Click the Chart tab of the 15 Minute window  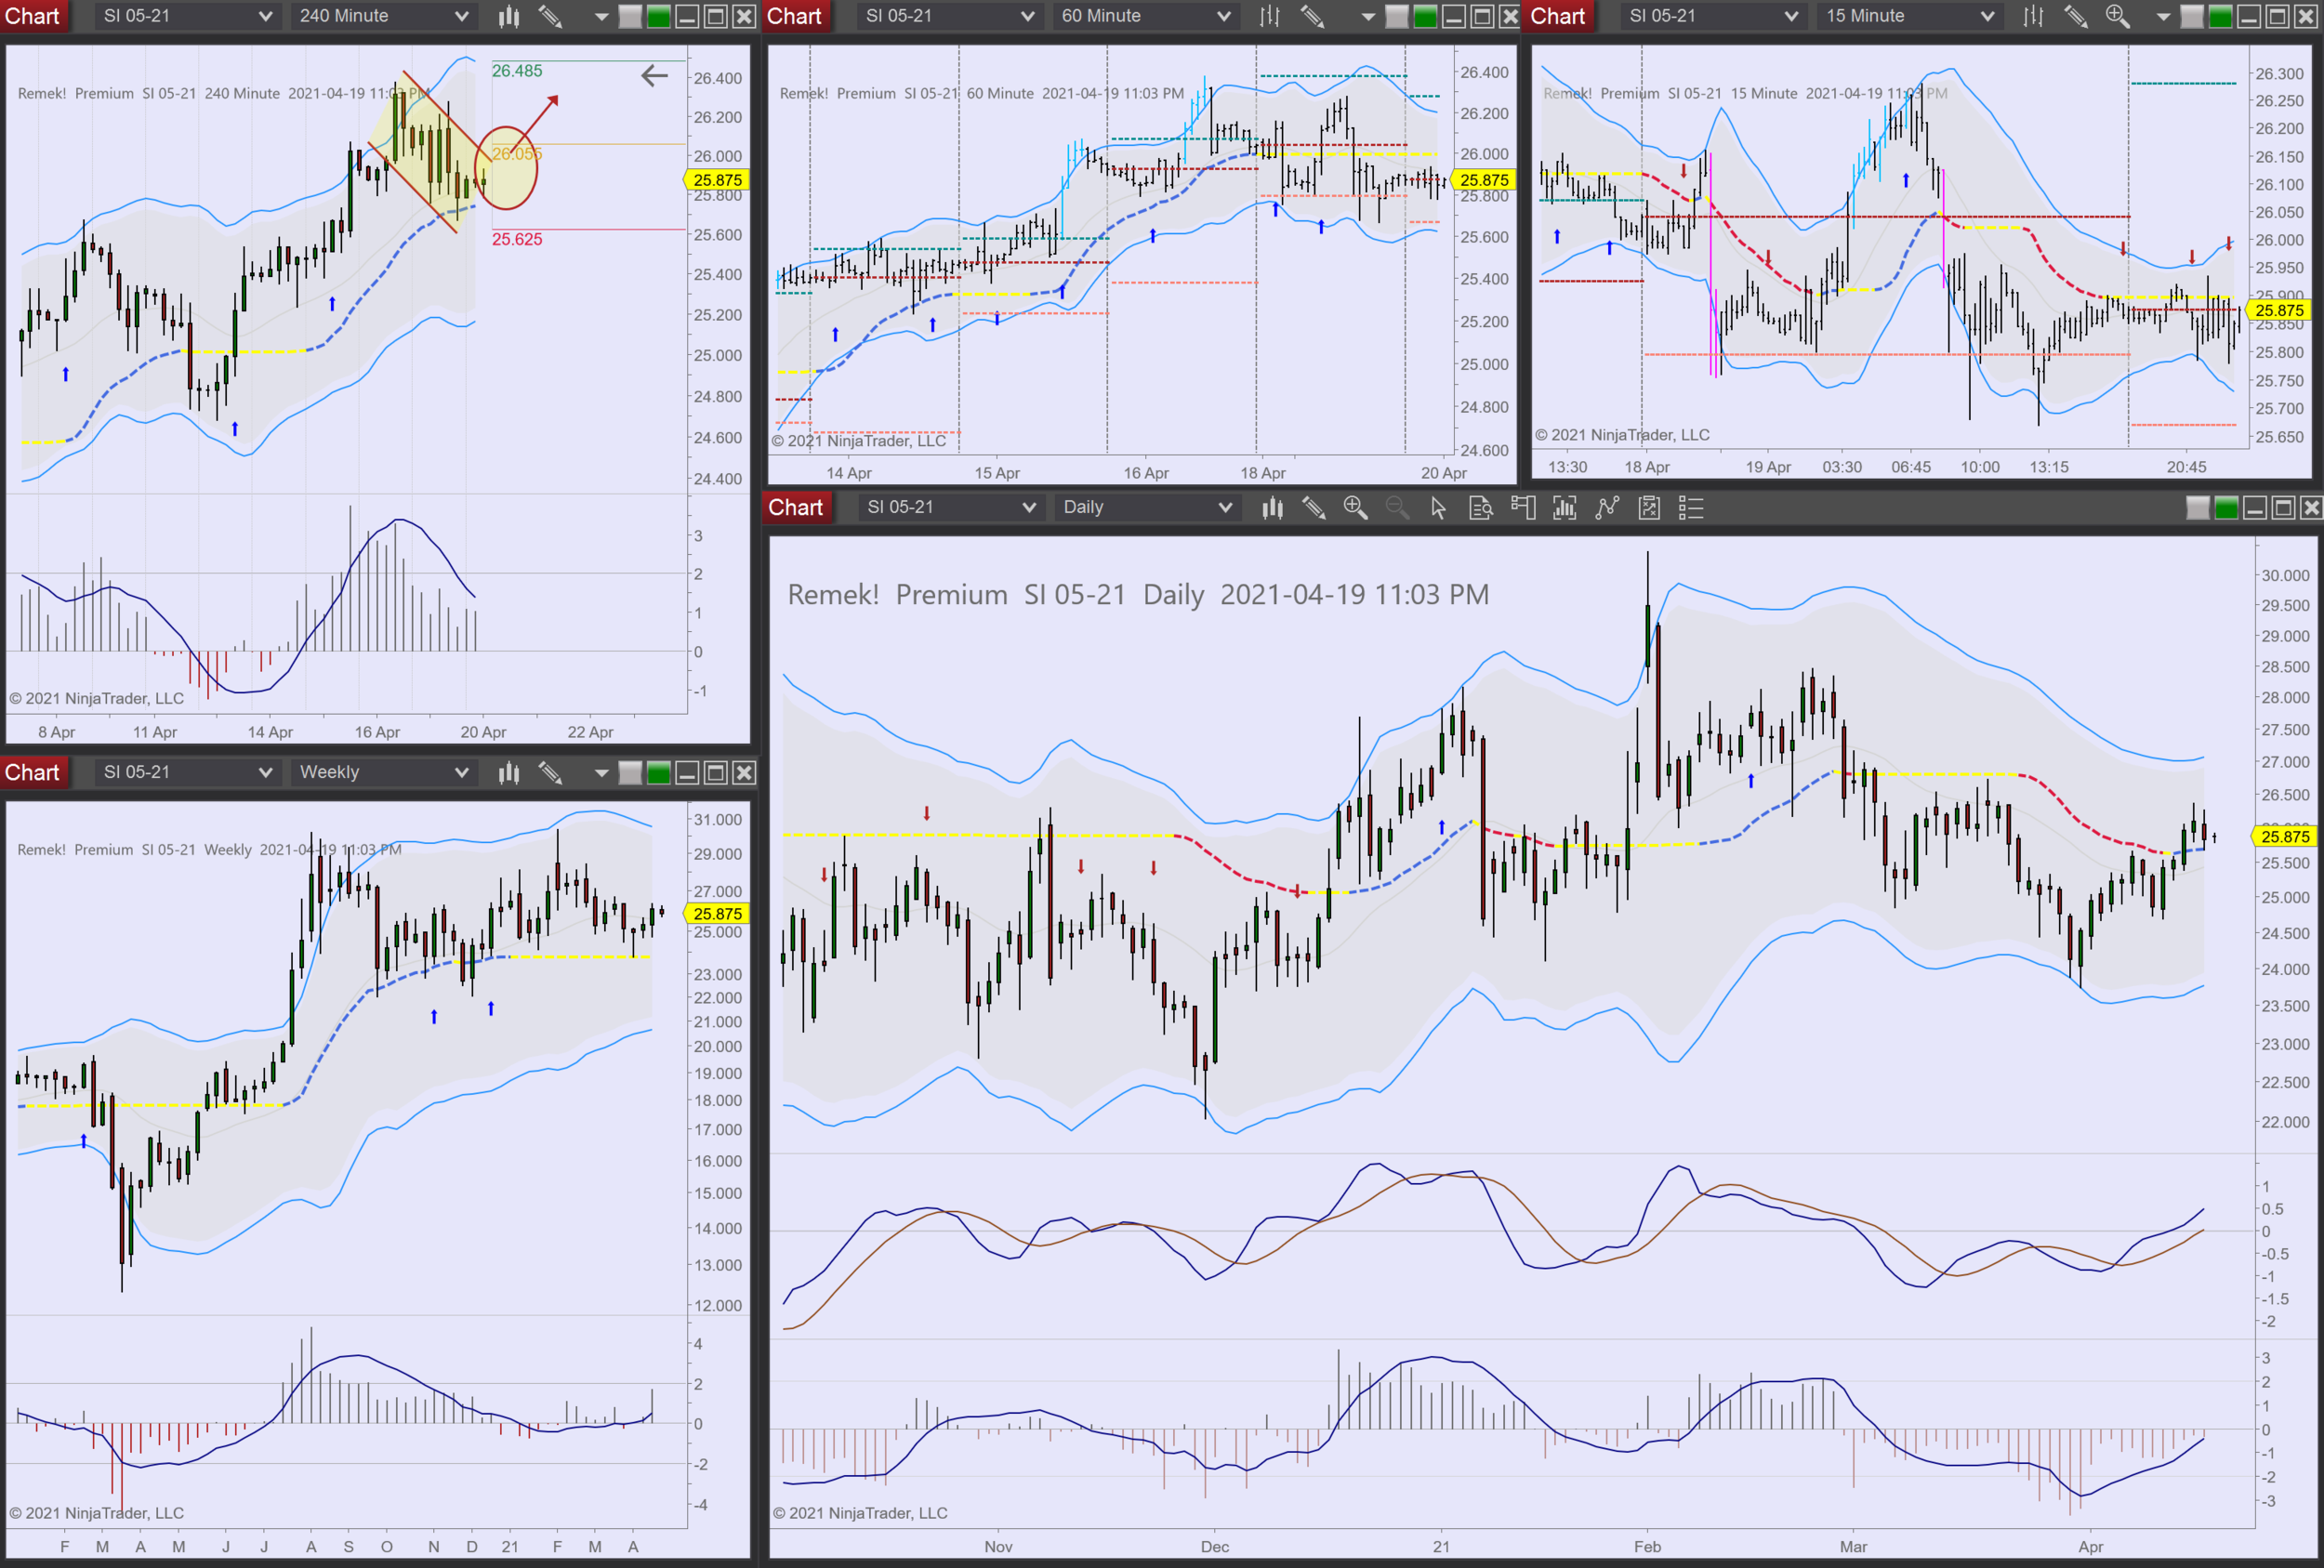tap(1557, 16)
